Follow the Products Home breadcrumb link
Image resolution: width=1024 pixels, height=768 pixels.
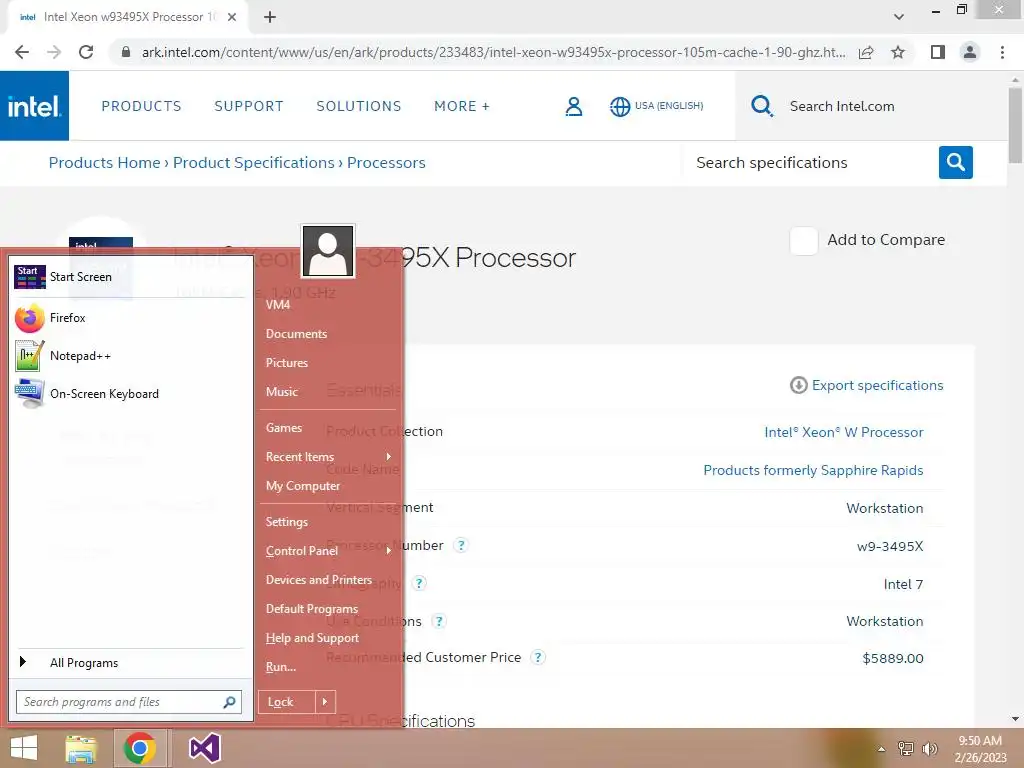coord(104,163)
